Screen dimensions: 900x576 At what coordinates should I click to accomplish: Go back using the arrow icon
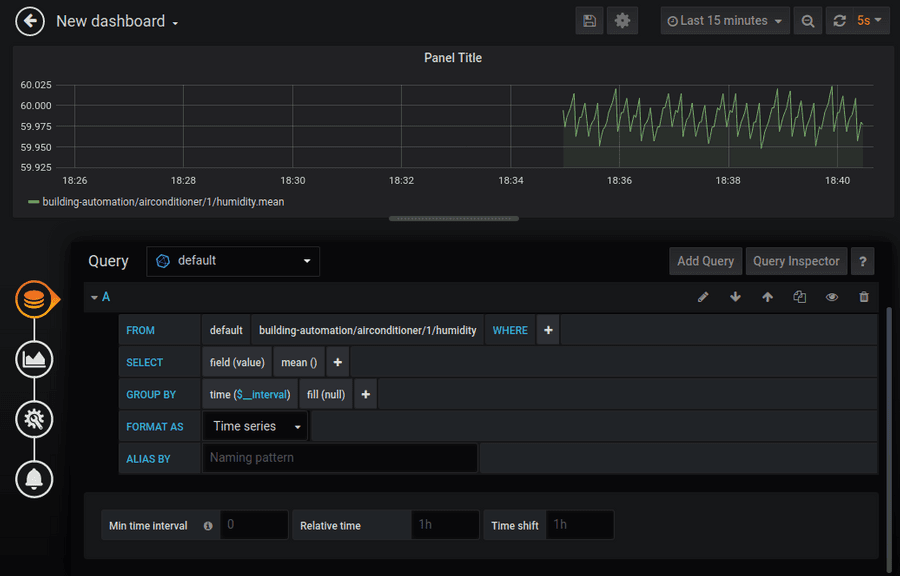pos(30,22)
